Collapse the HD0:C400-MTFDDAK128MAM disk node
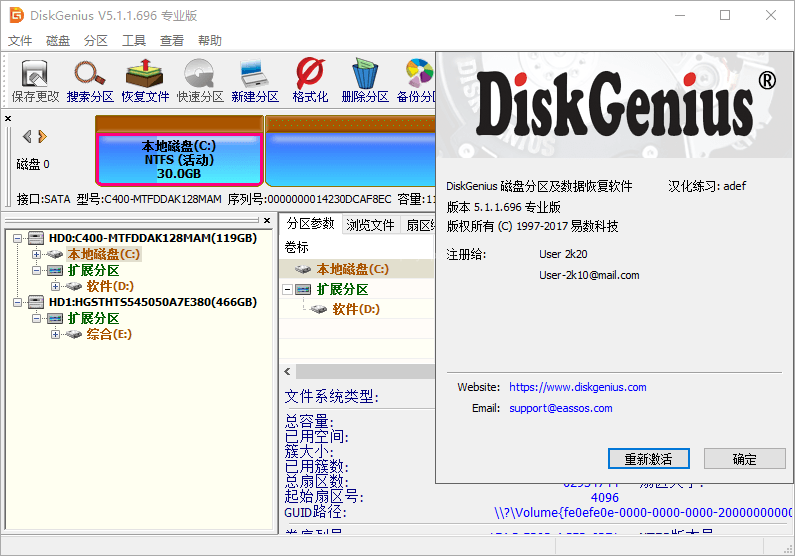The height and width of the screenshot is (556, 795). [x=18, y=238]
